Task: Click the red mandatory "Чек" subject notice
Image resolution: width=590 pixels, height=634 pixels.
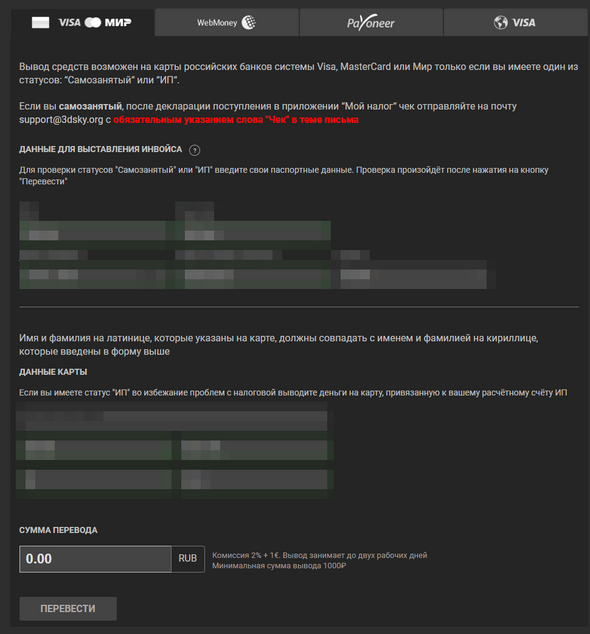Action: (x=236, y=120)
